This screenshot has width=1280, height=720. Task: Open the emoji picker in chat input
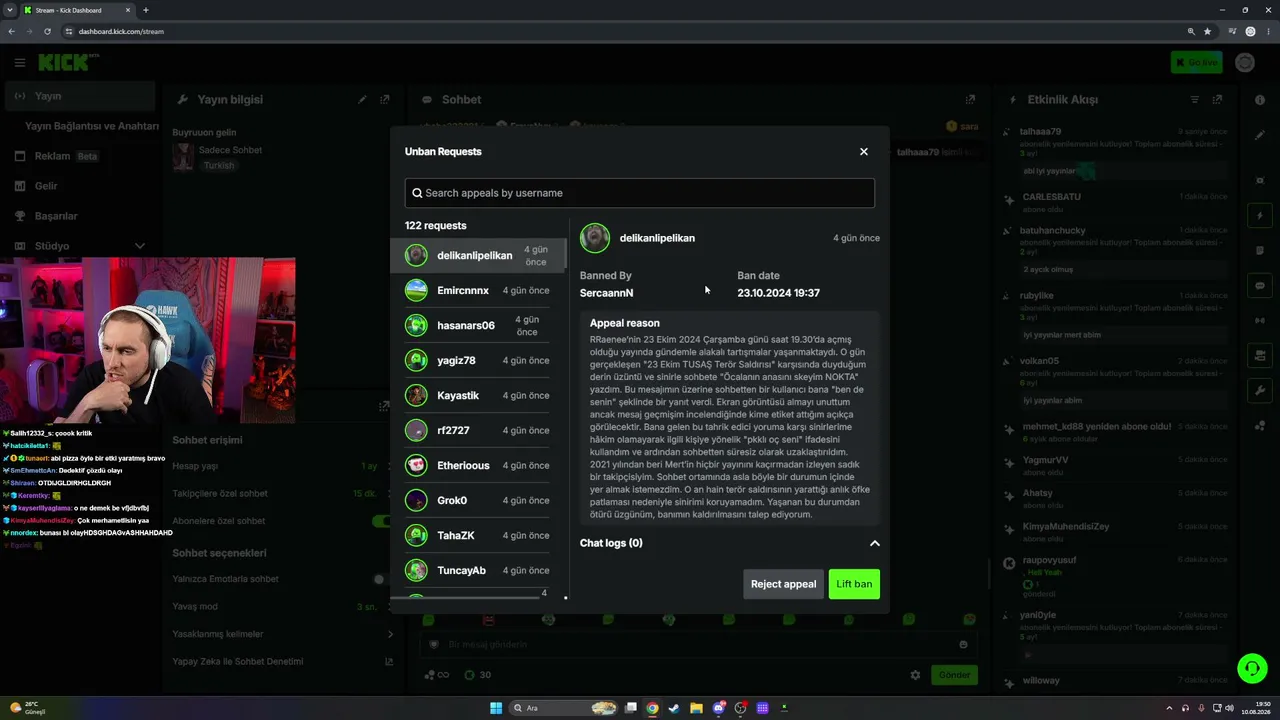click(963, 645)
